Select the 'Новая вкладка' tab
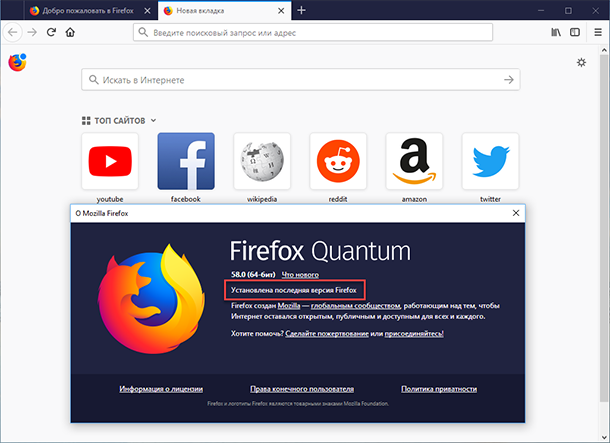 [x=224, y=11]
